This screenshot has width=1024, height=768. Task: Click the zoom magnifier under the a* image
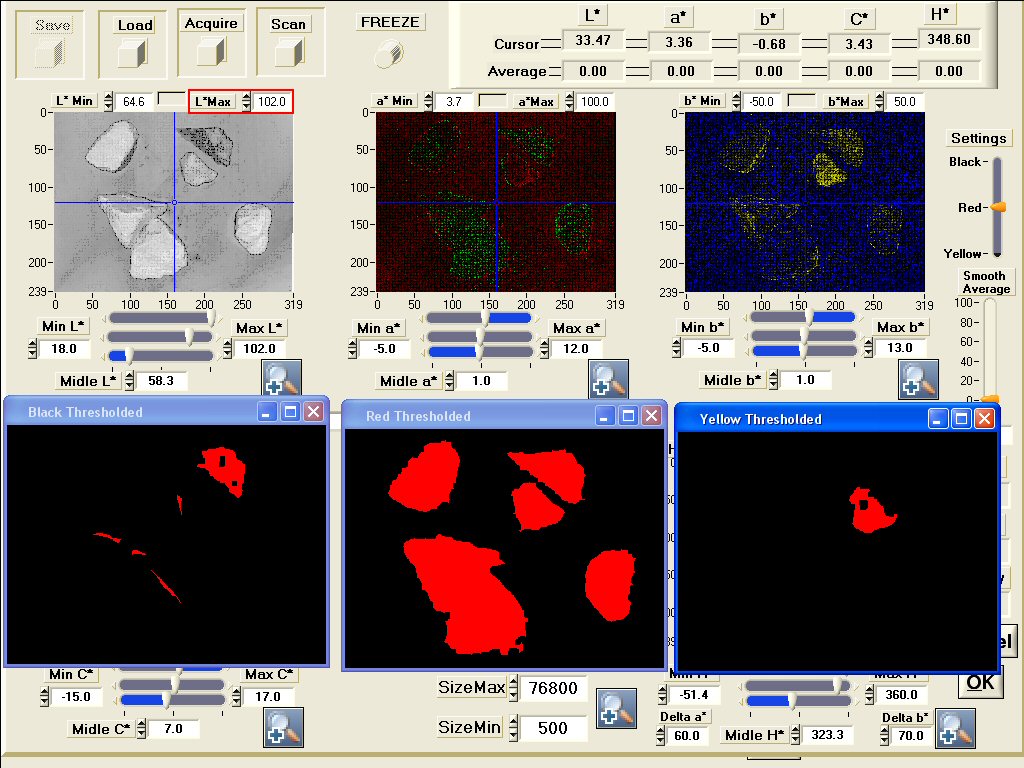[x=609, y=379]
